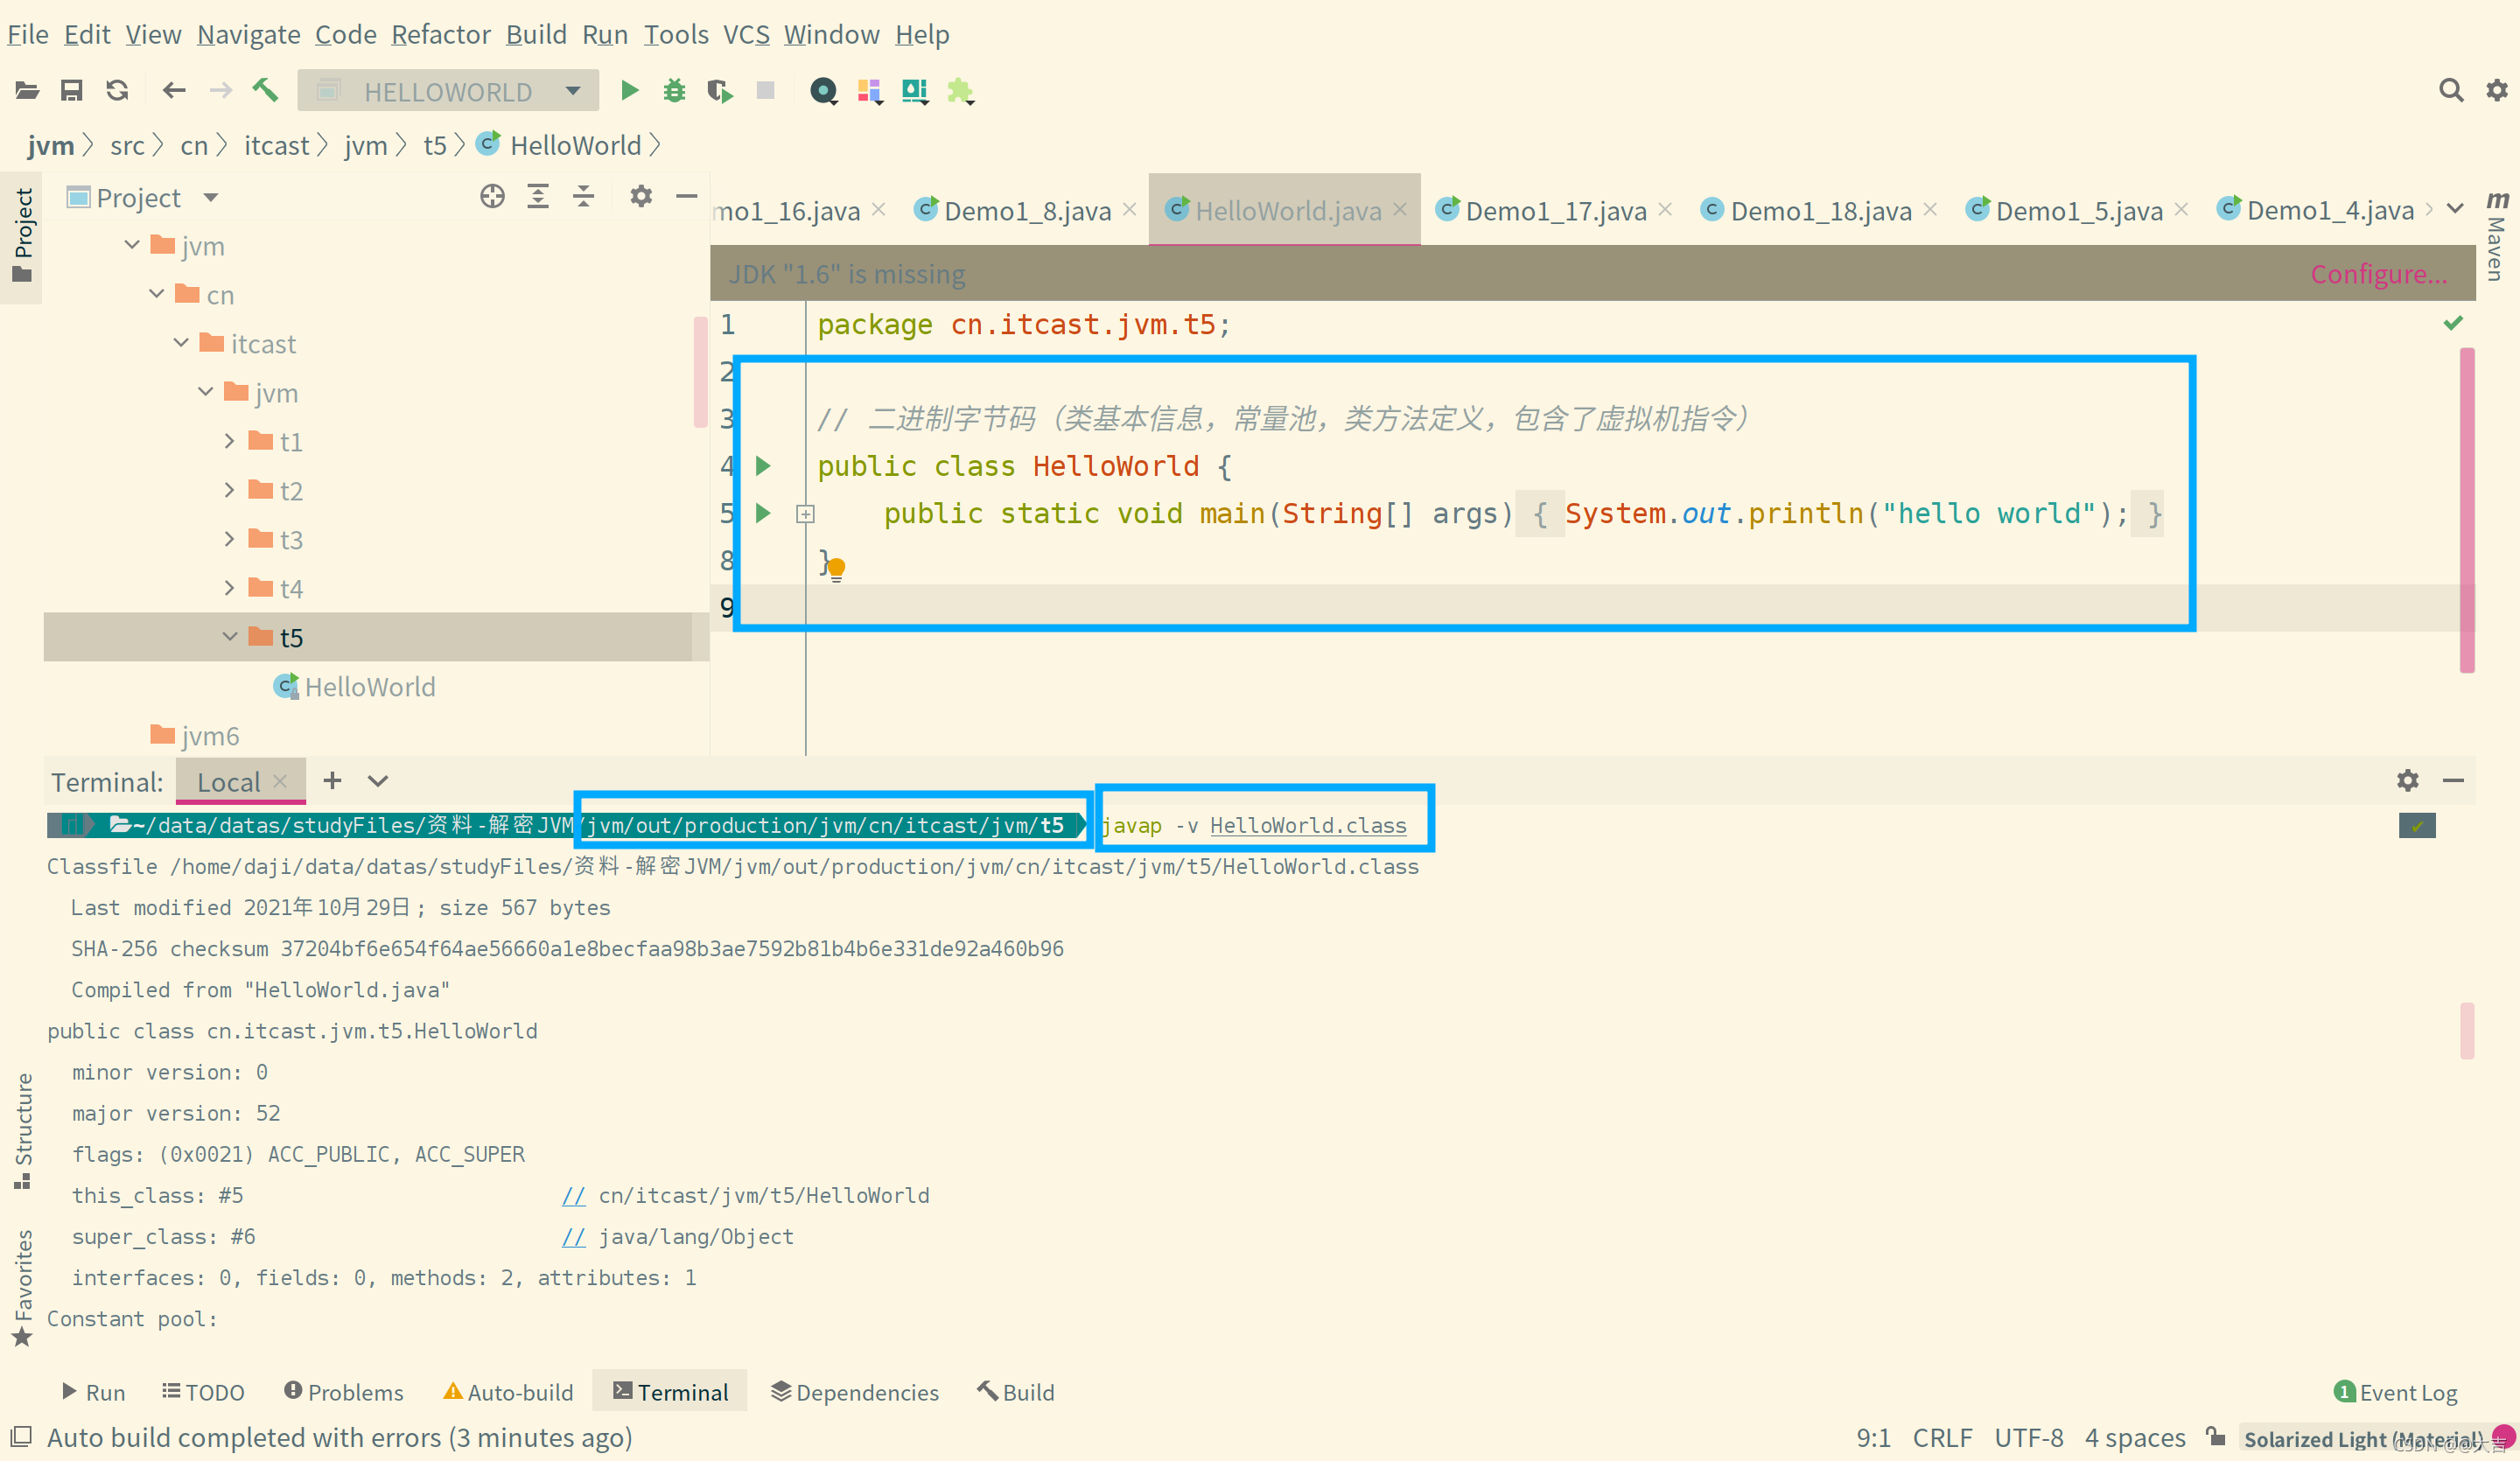Click the terminal output scrollbar thumb
The height and width of the screenshot is (1461, 2520).
tap(2467, 1030)
